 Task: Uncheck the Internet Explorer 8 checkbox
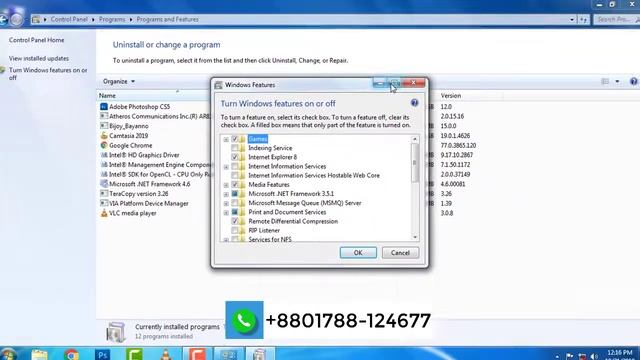point(235,157)
